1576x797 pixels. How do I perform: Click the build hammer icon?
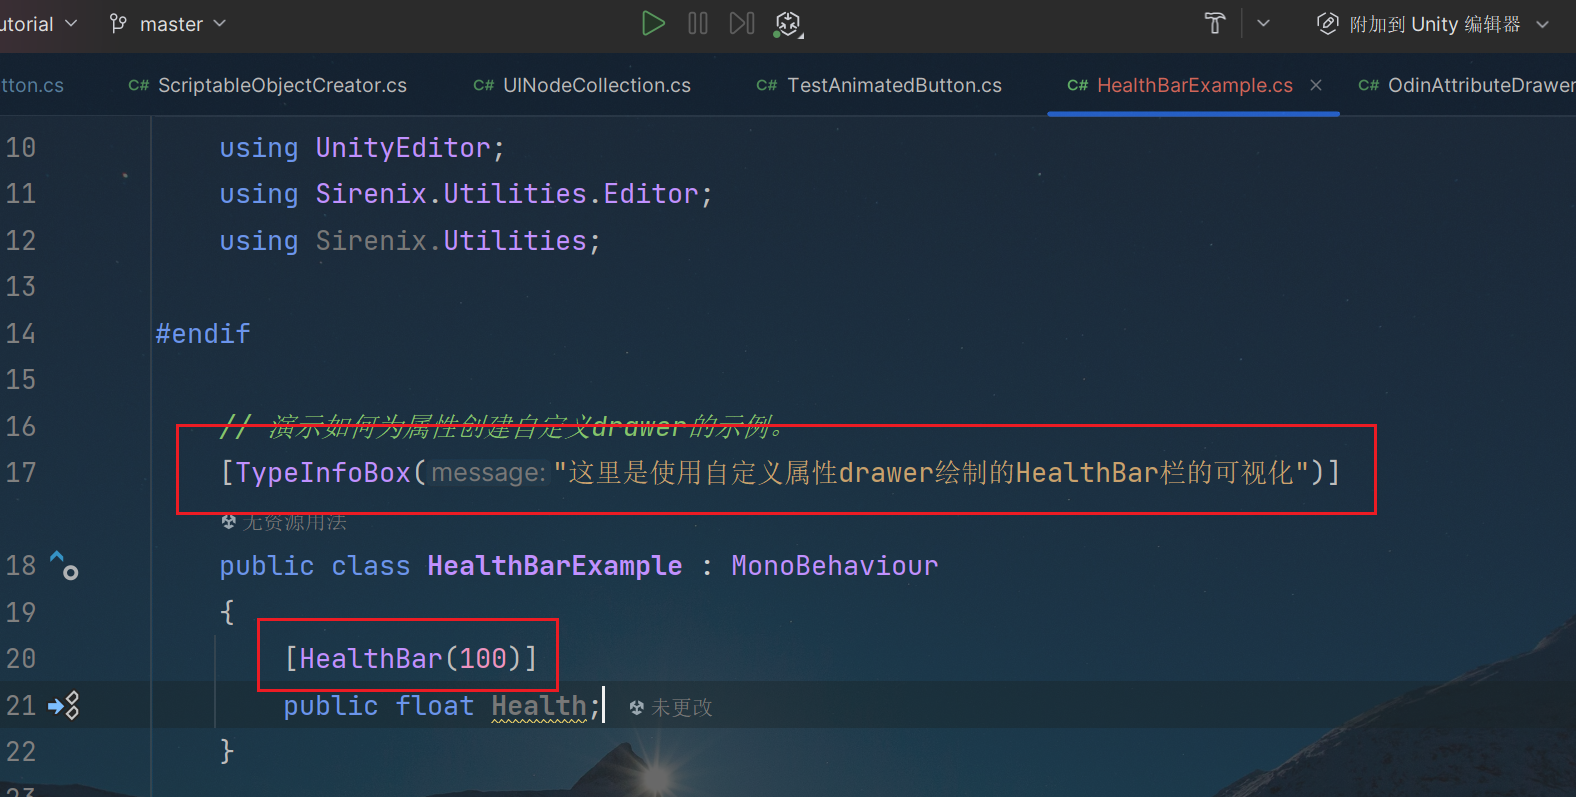coord(1215,23)
